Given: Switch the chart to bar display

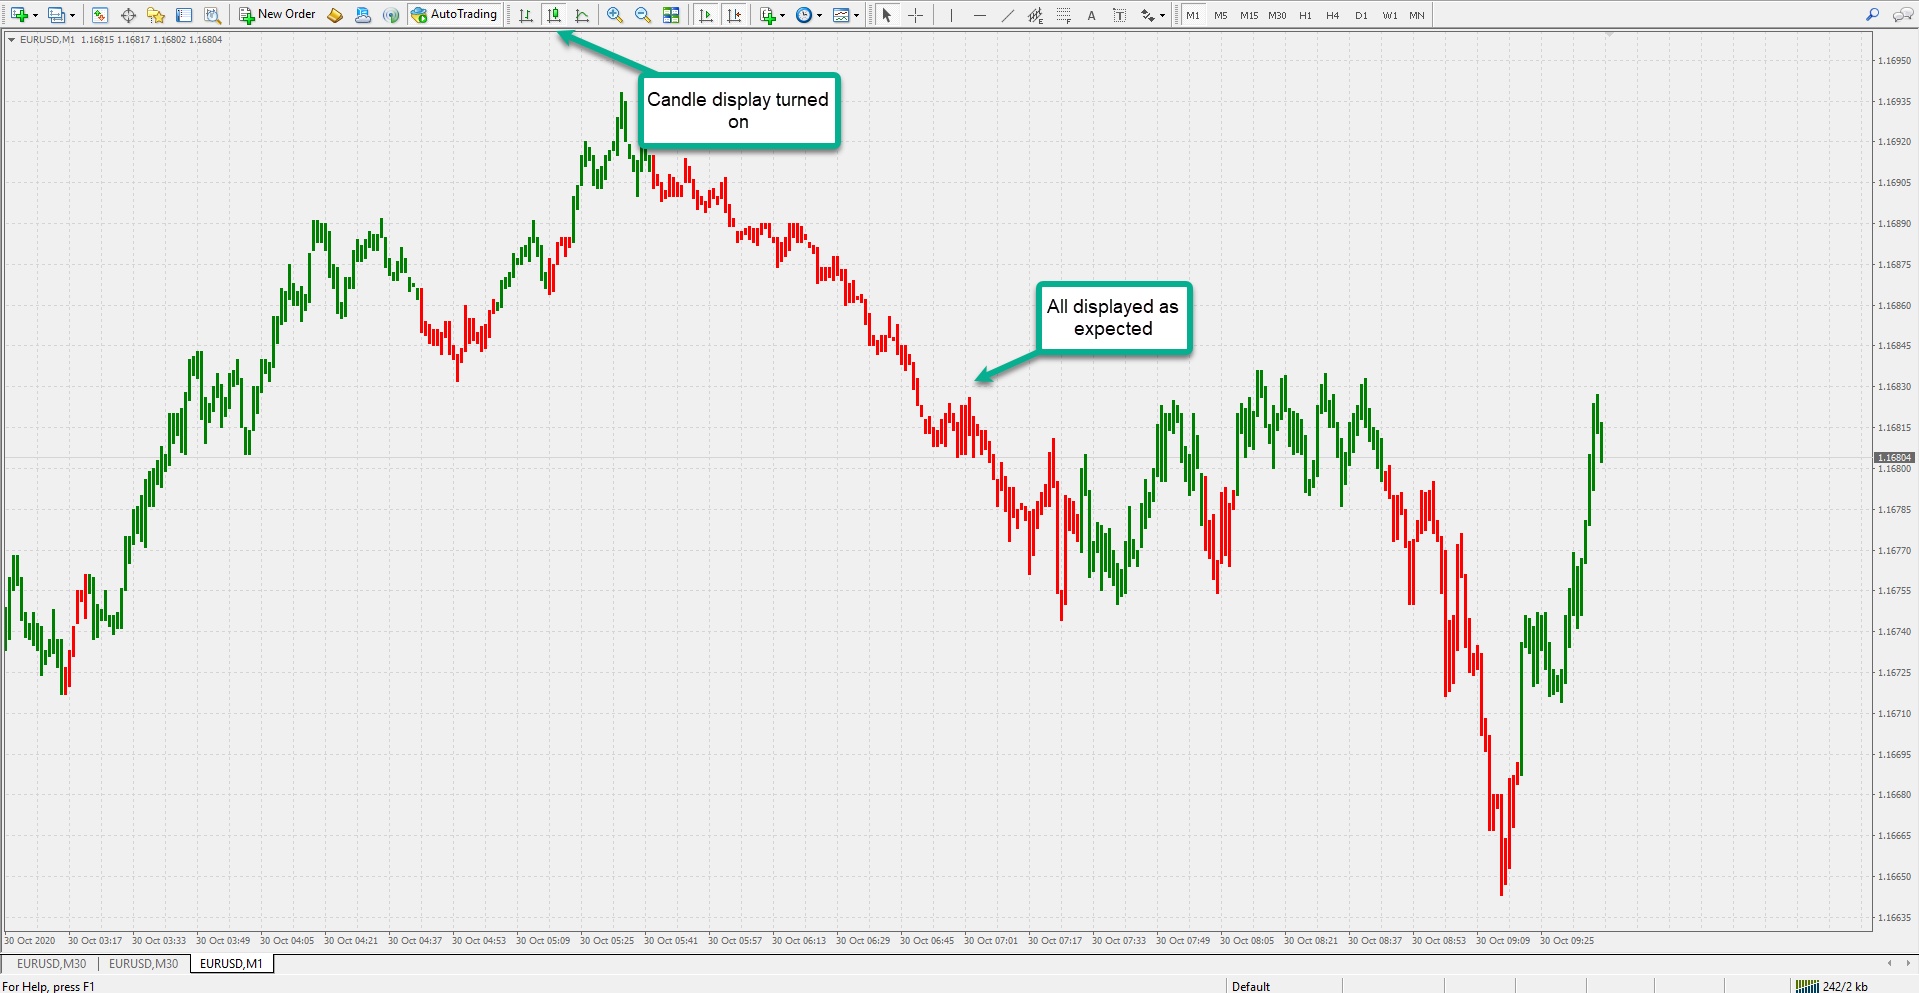Looking at the screenshot, I should click(x=524, y=14).
